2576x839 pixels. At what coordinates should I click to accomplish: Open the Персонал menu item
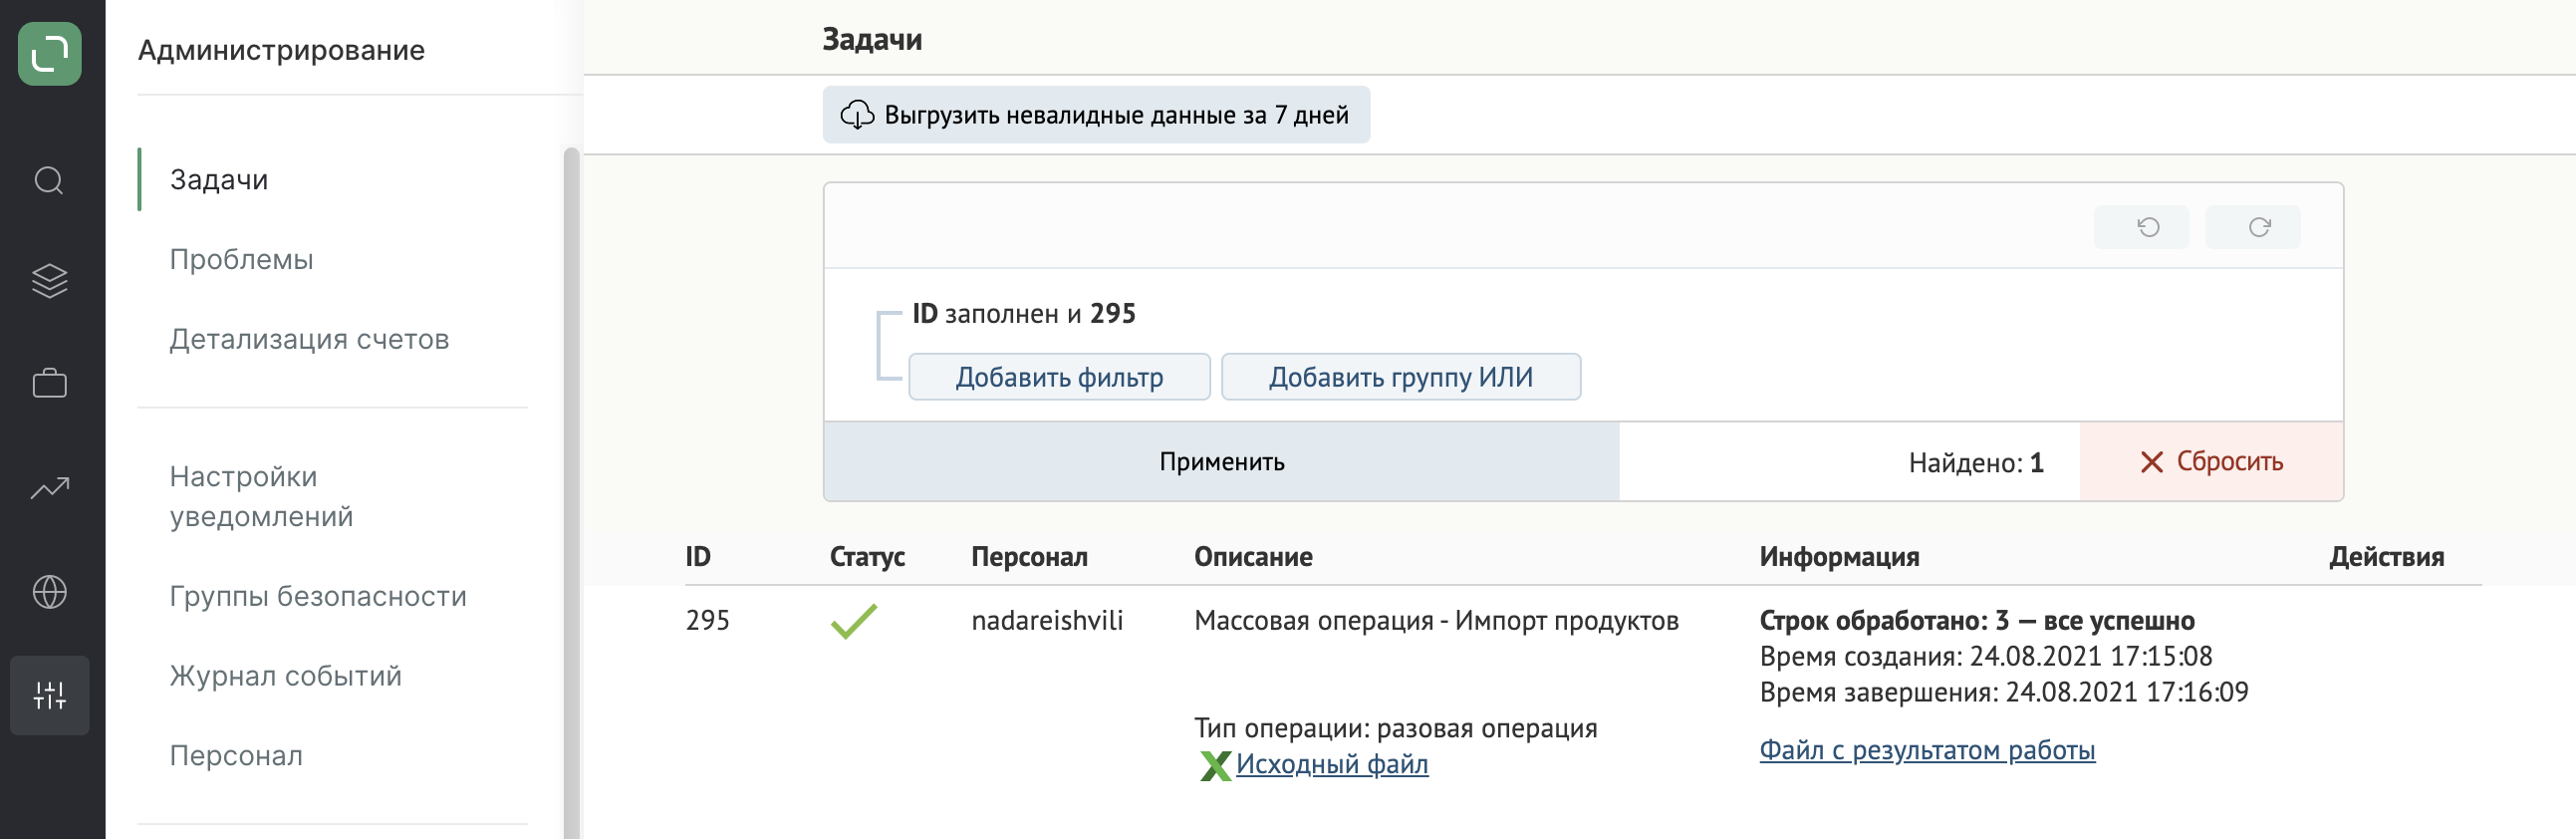(x=236, y=756)
